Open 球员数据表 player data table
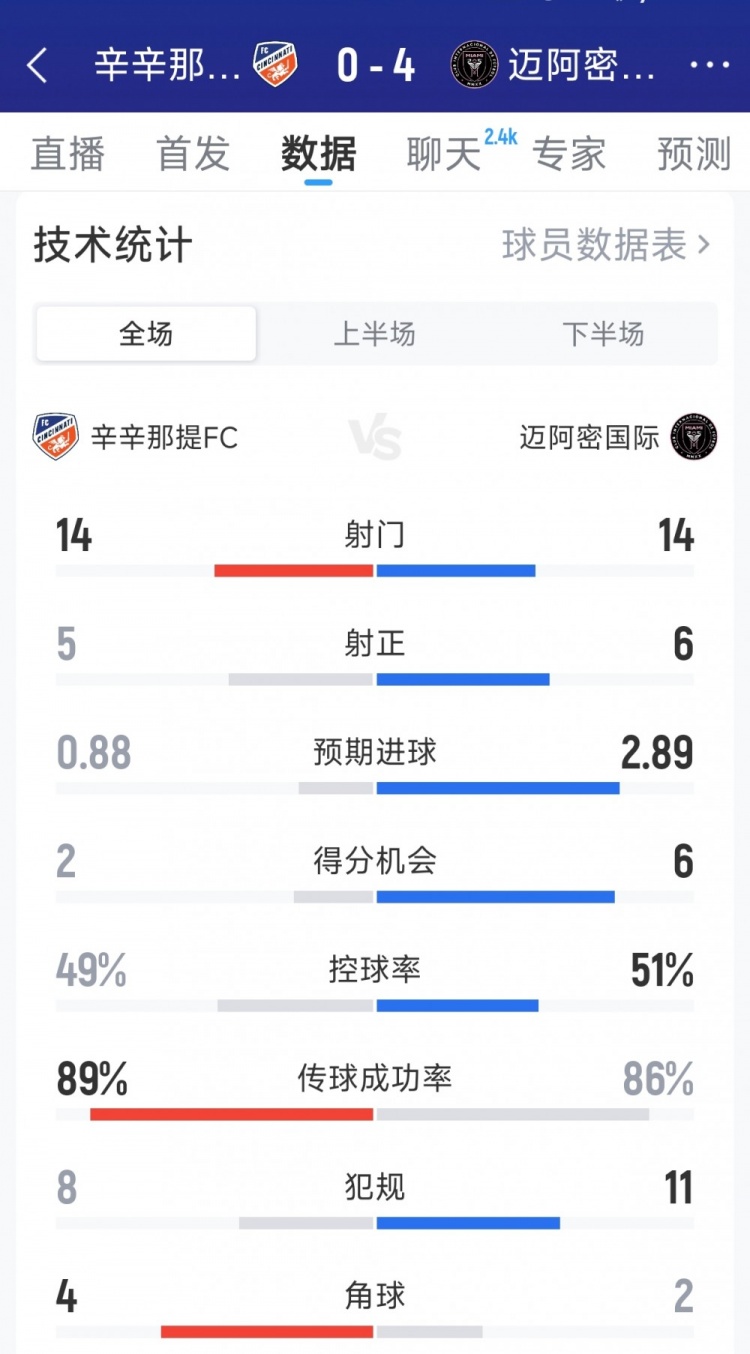750x1354 pixels. (x=594, y=245)
